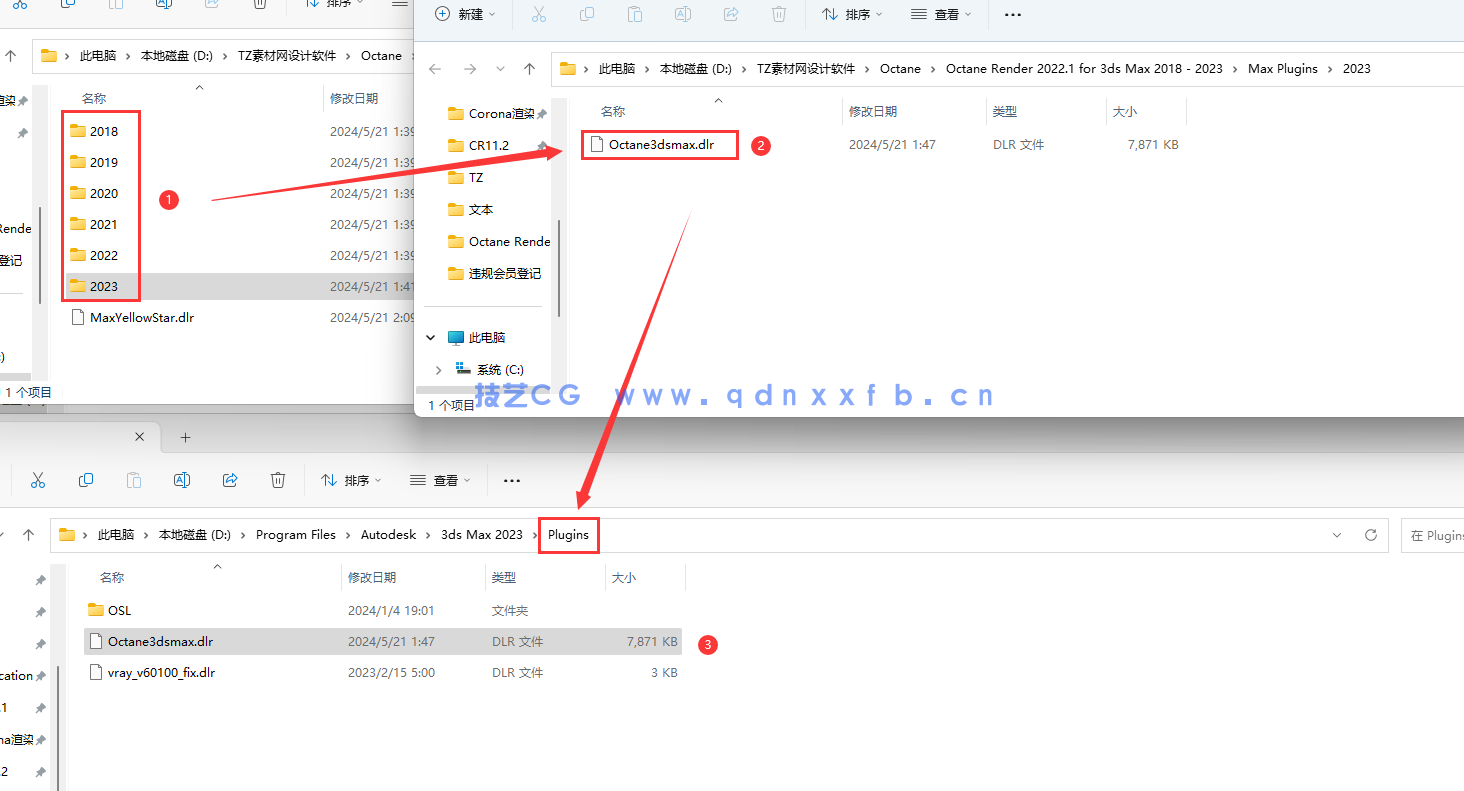Viewport: 1464px width, 791px height.
Task: Open the 排序 sort dropdown in bottom window
Action: tap(351, 481)
